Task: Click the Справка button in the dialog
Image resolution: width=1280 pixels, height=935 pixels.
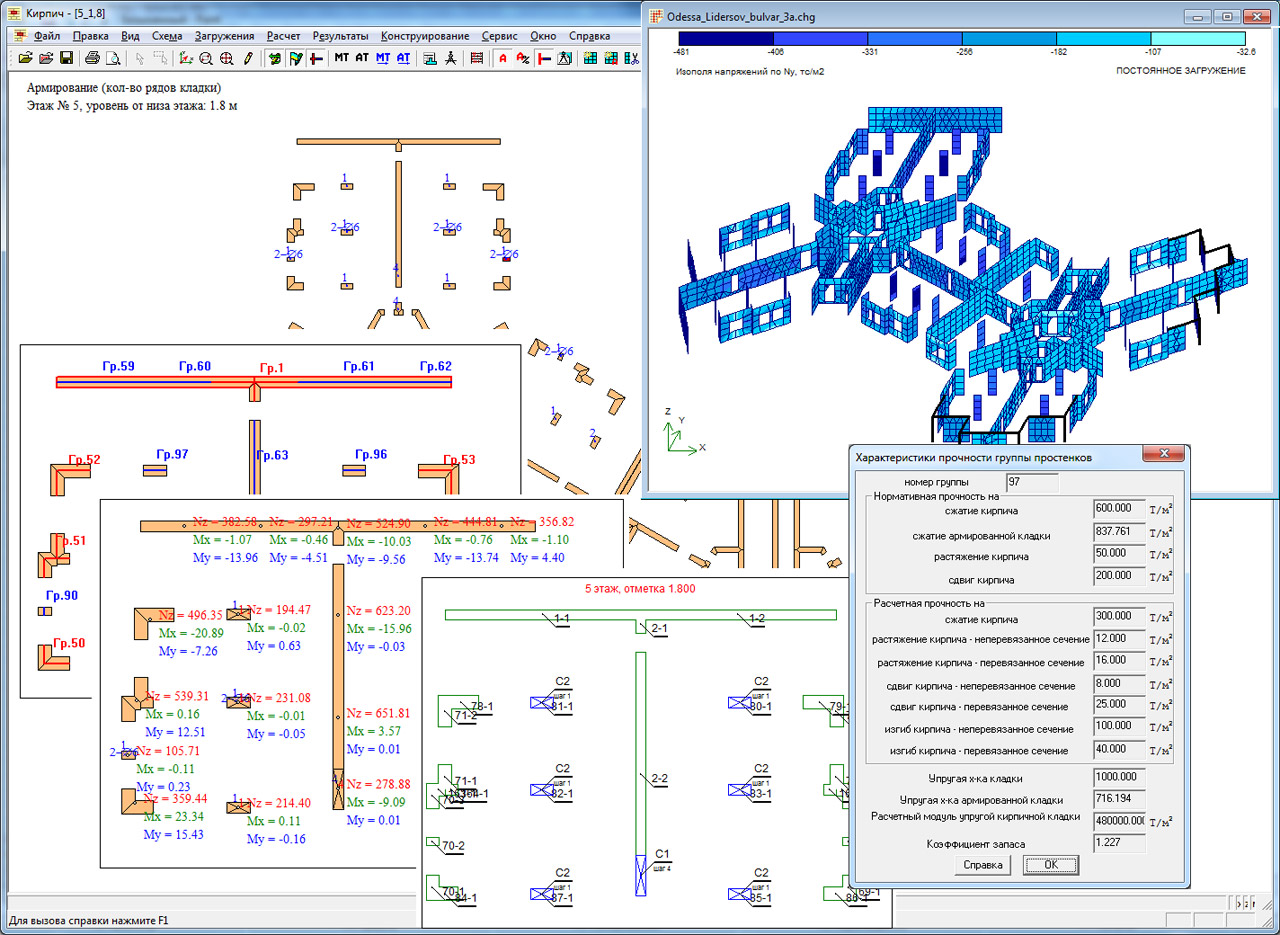Action: (981, 865)
